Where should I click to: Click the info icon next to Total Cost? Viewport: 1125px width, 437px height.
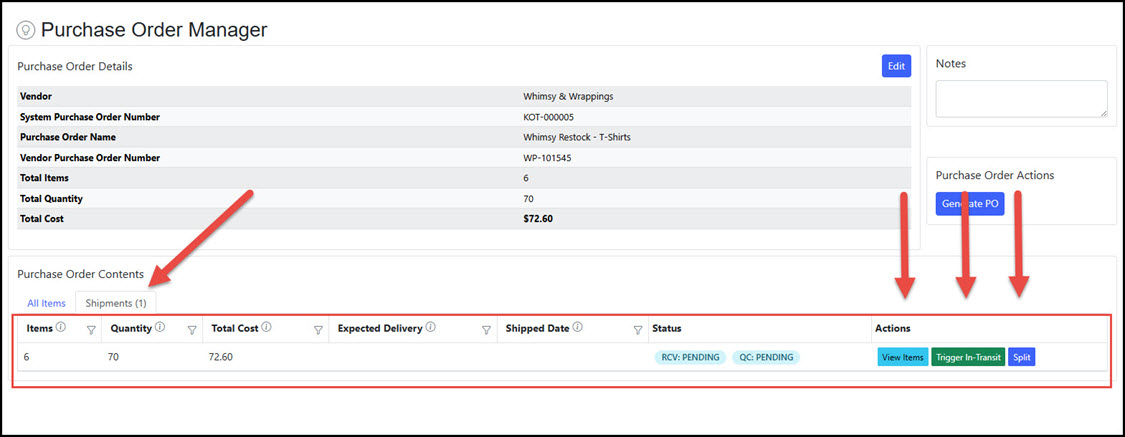click(x=266, y=327)
